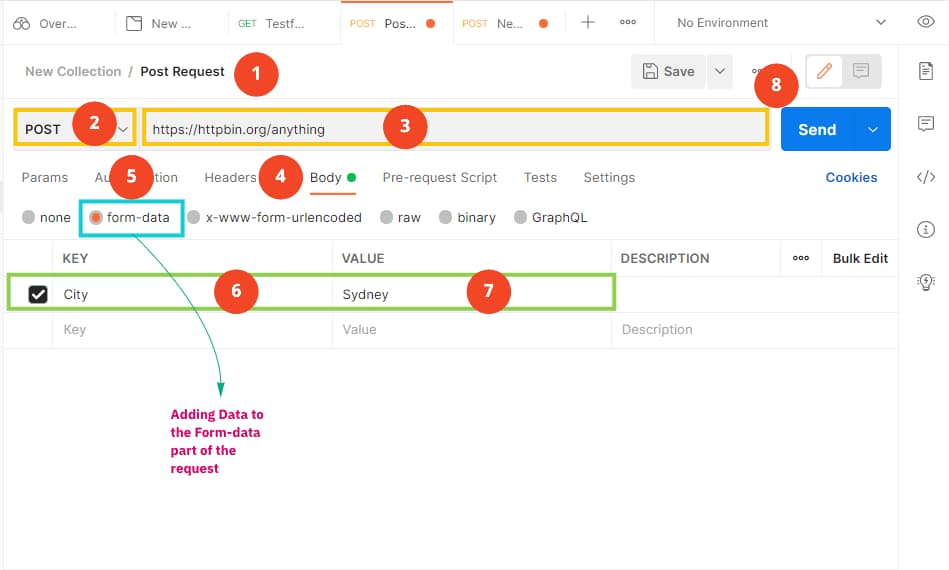
Task: Open tab options three-dot menu
Action: (x=628, y=22)
